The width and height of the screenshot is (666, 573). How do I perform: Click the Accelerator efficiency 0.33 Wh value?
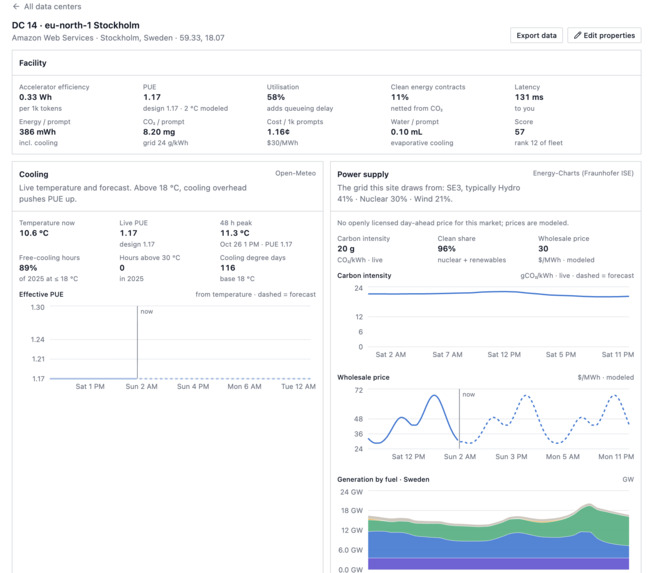35,97
